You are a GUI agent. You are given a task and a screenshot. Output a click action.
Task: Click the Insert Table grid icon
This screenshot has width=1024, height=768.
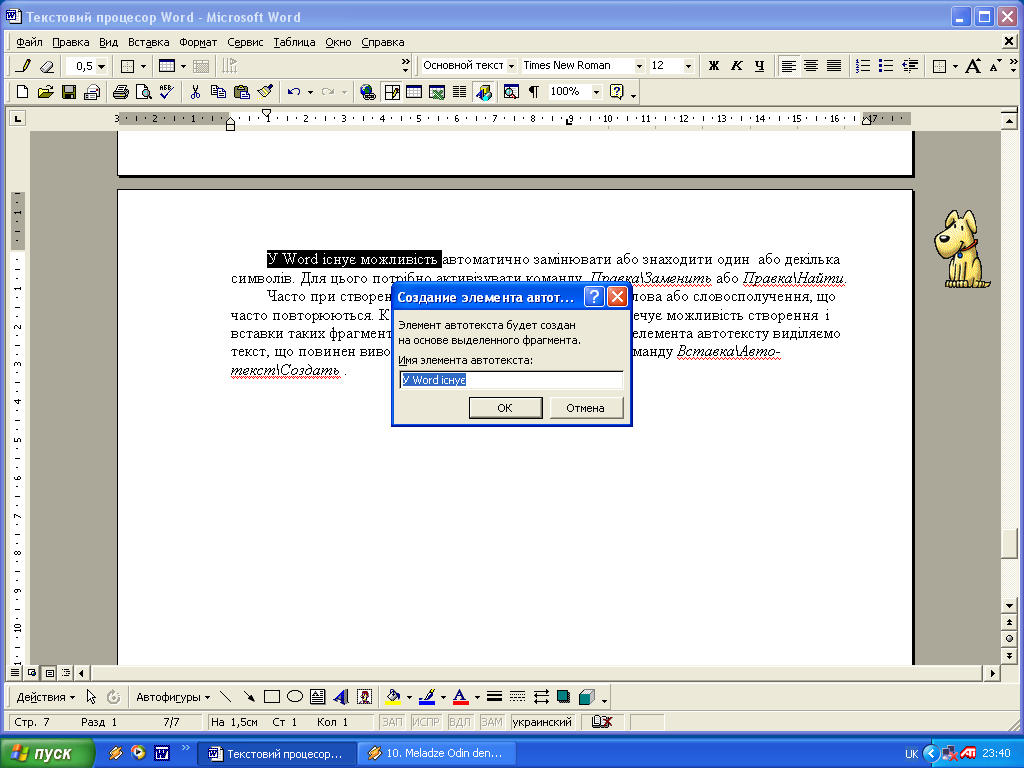click(414, 92)
